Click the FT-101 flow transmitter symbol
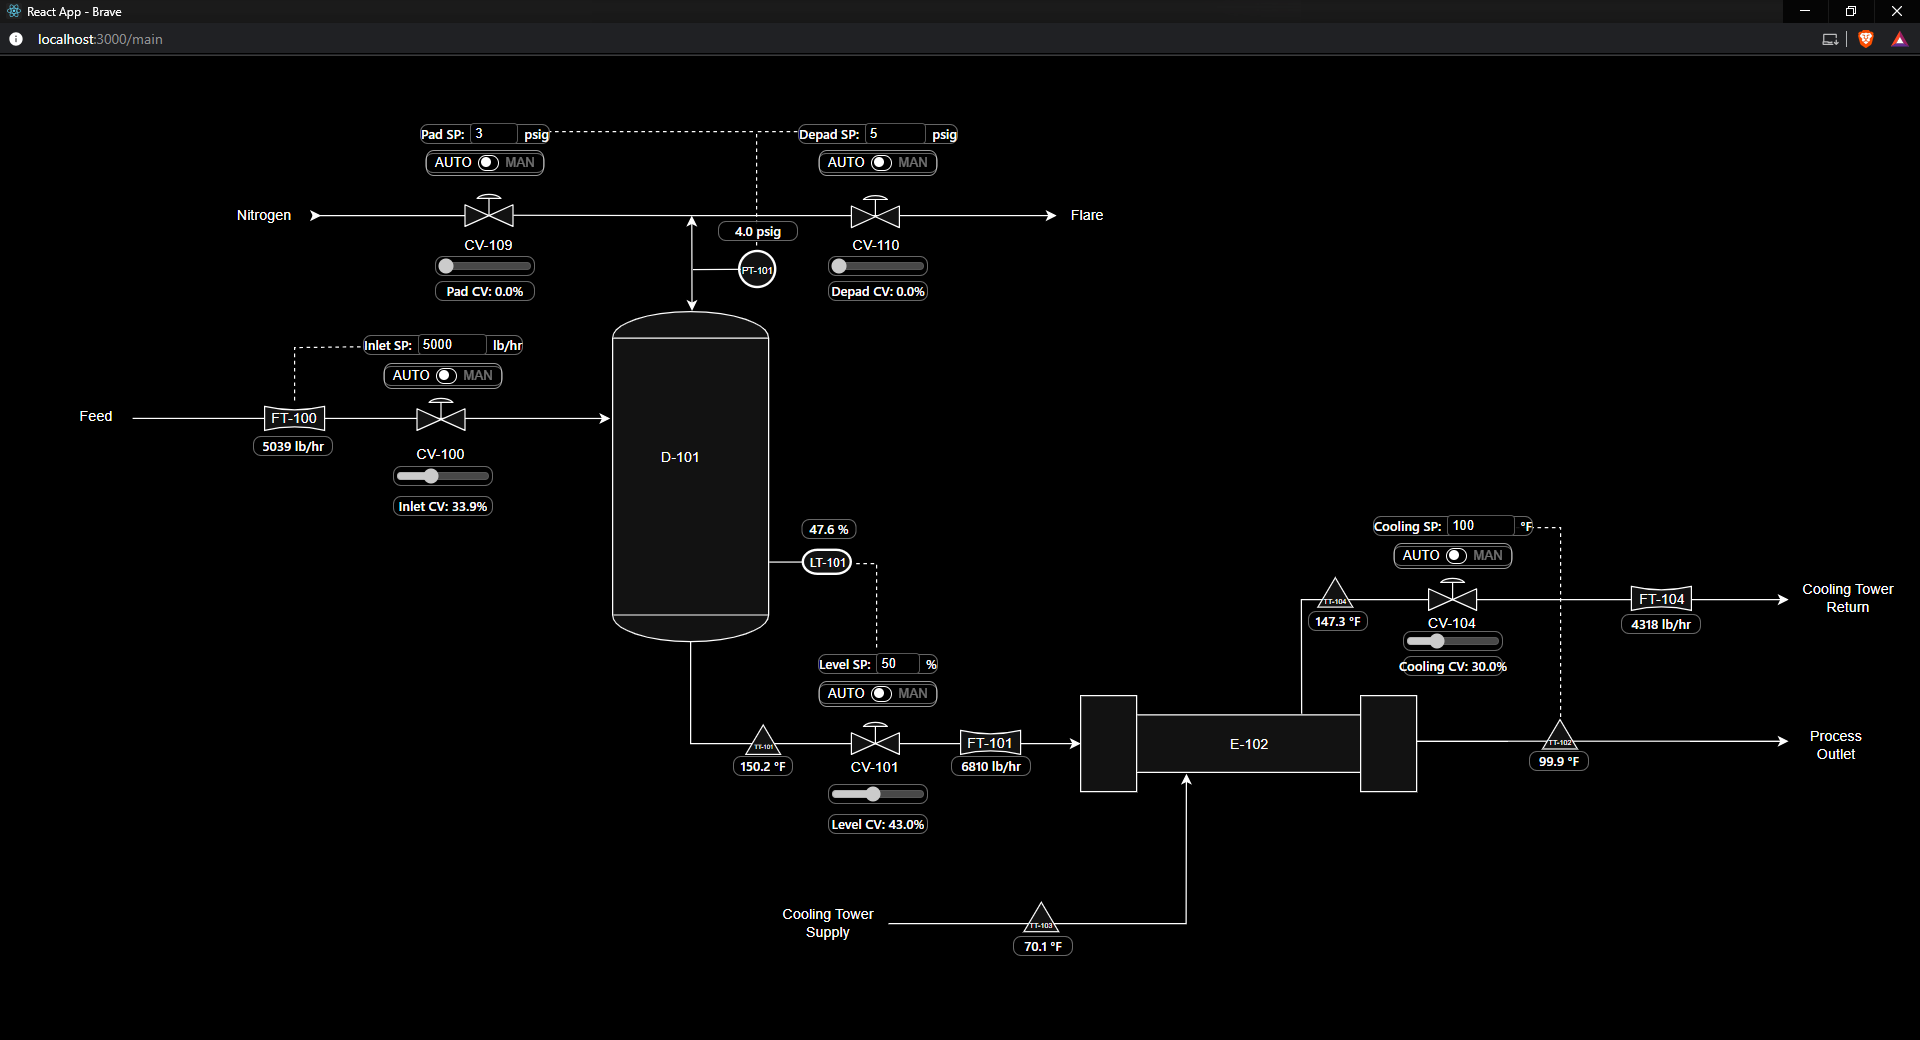The height and width of the screenshot is (1040, 1920). 990,743
